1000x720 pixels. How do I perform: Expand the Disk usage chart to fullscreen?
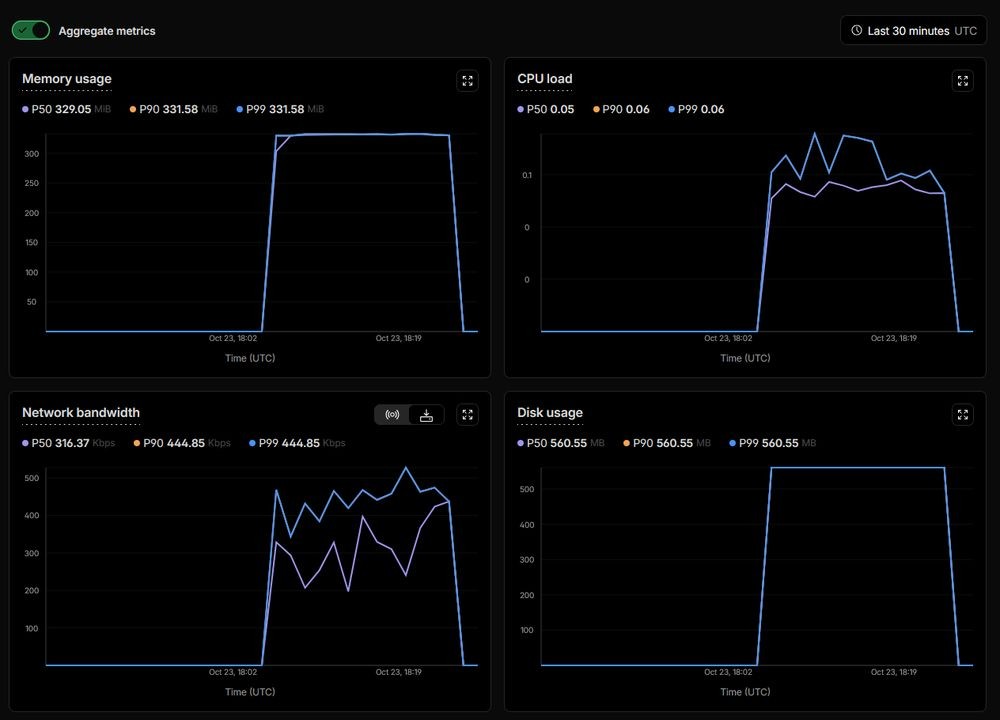pos(962,415)
